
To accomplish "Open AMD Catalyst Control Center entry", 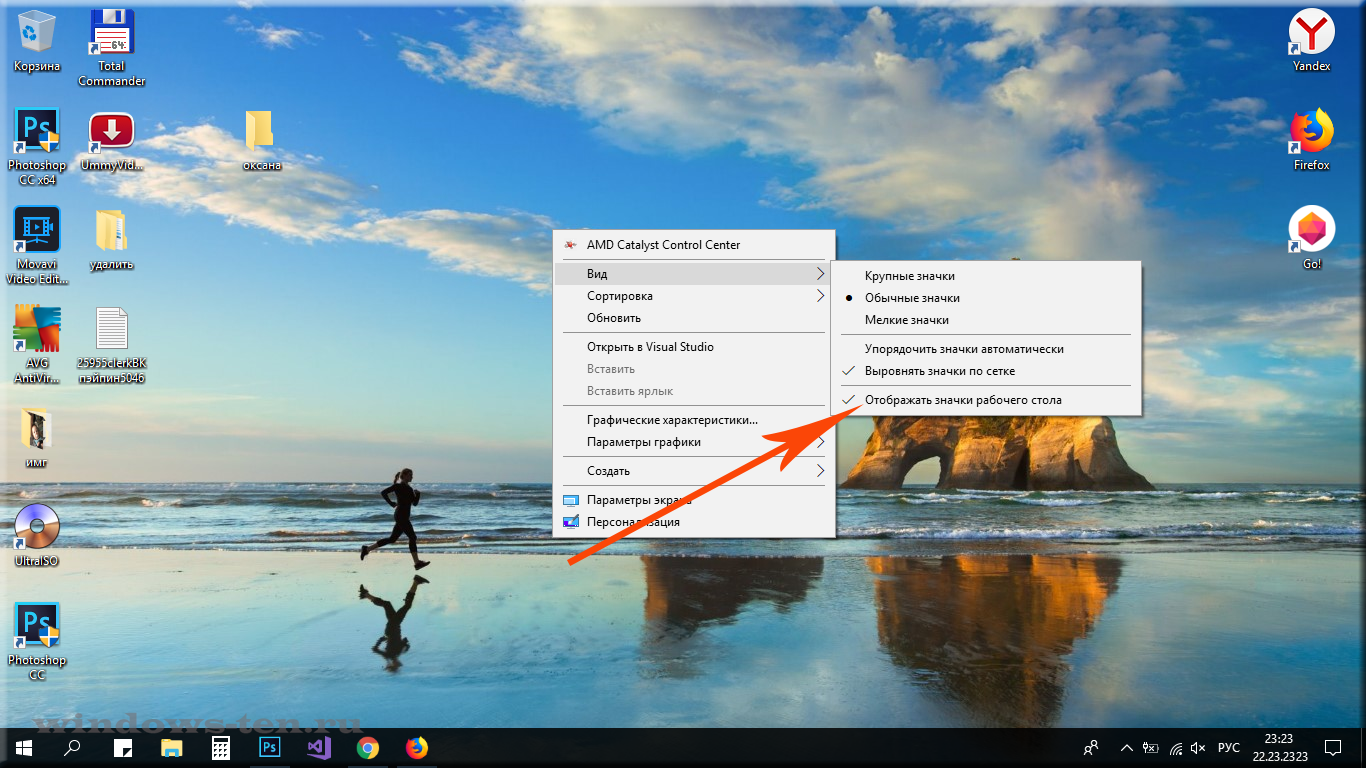I will 694,245.
